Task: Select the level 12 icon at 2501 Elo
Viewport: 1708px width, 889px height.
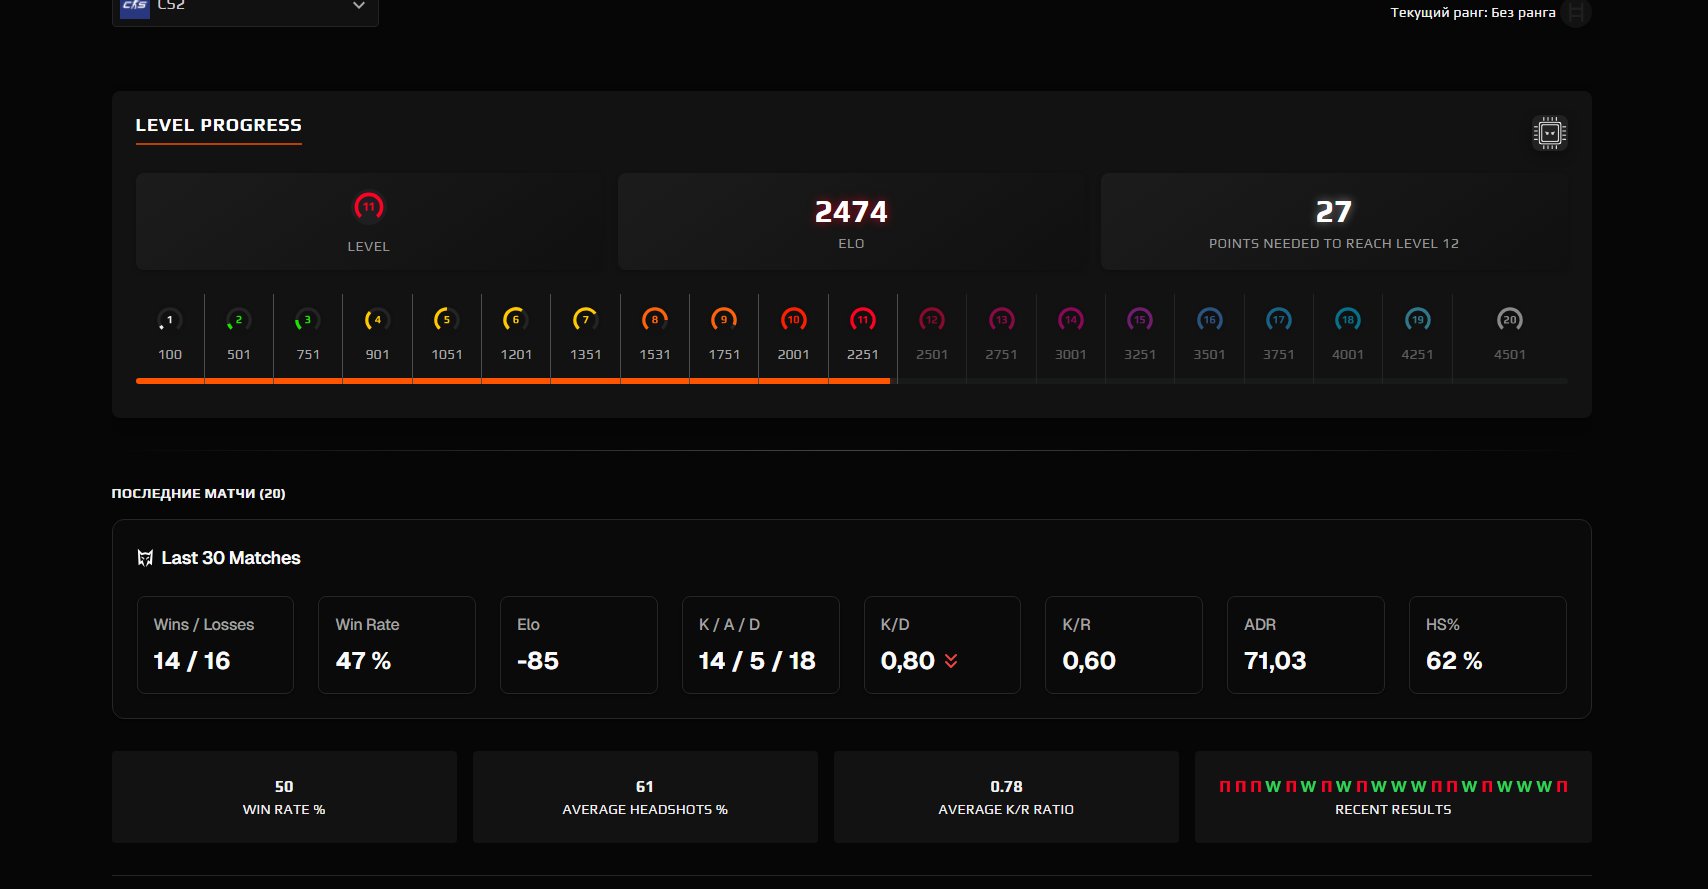Action: click(x=931, y=320)
